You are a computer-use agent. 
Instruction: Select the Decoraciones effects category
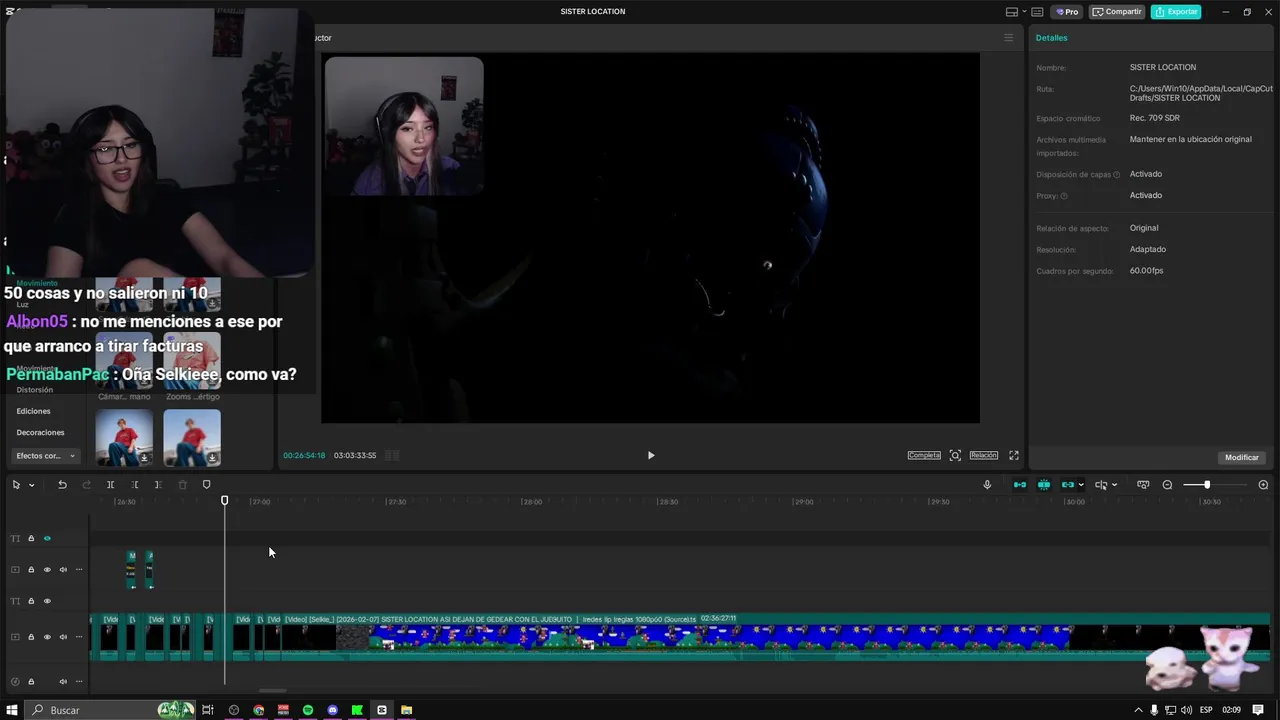coord(40,433)
